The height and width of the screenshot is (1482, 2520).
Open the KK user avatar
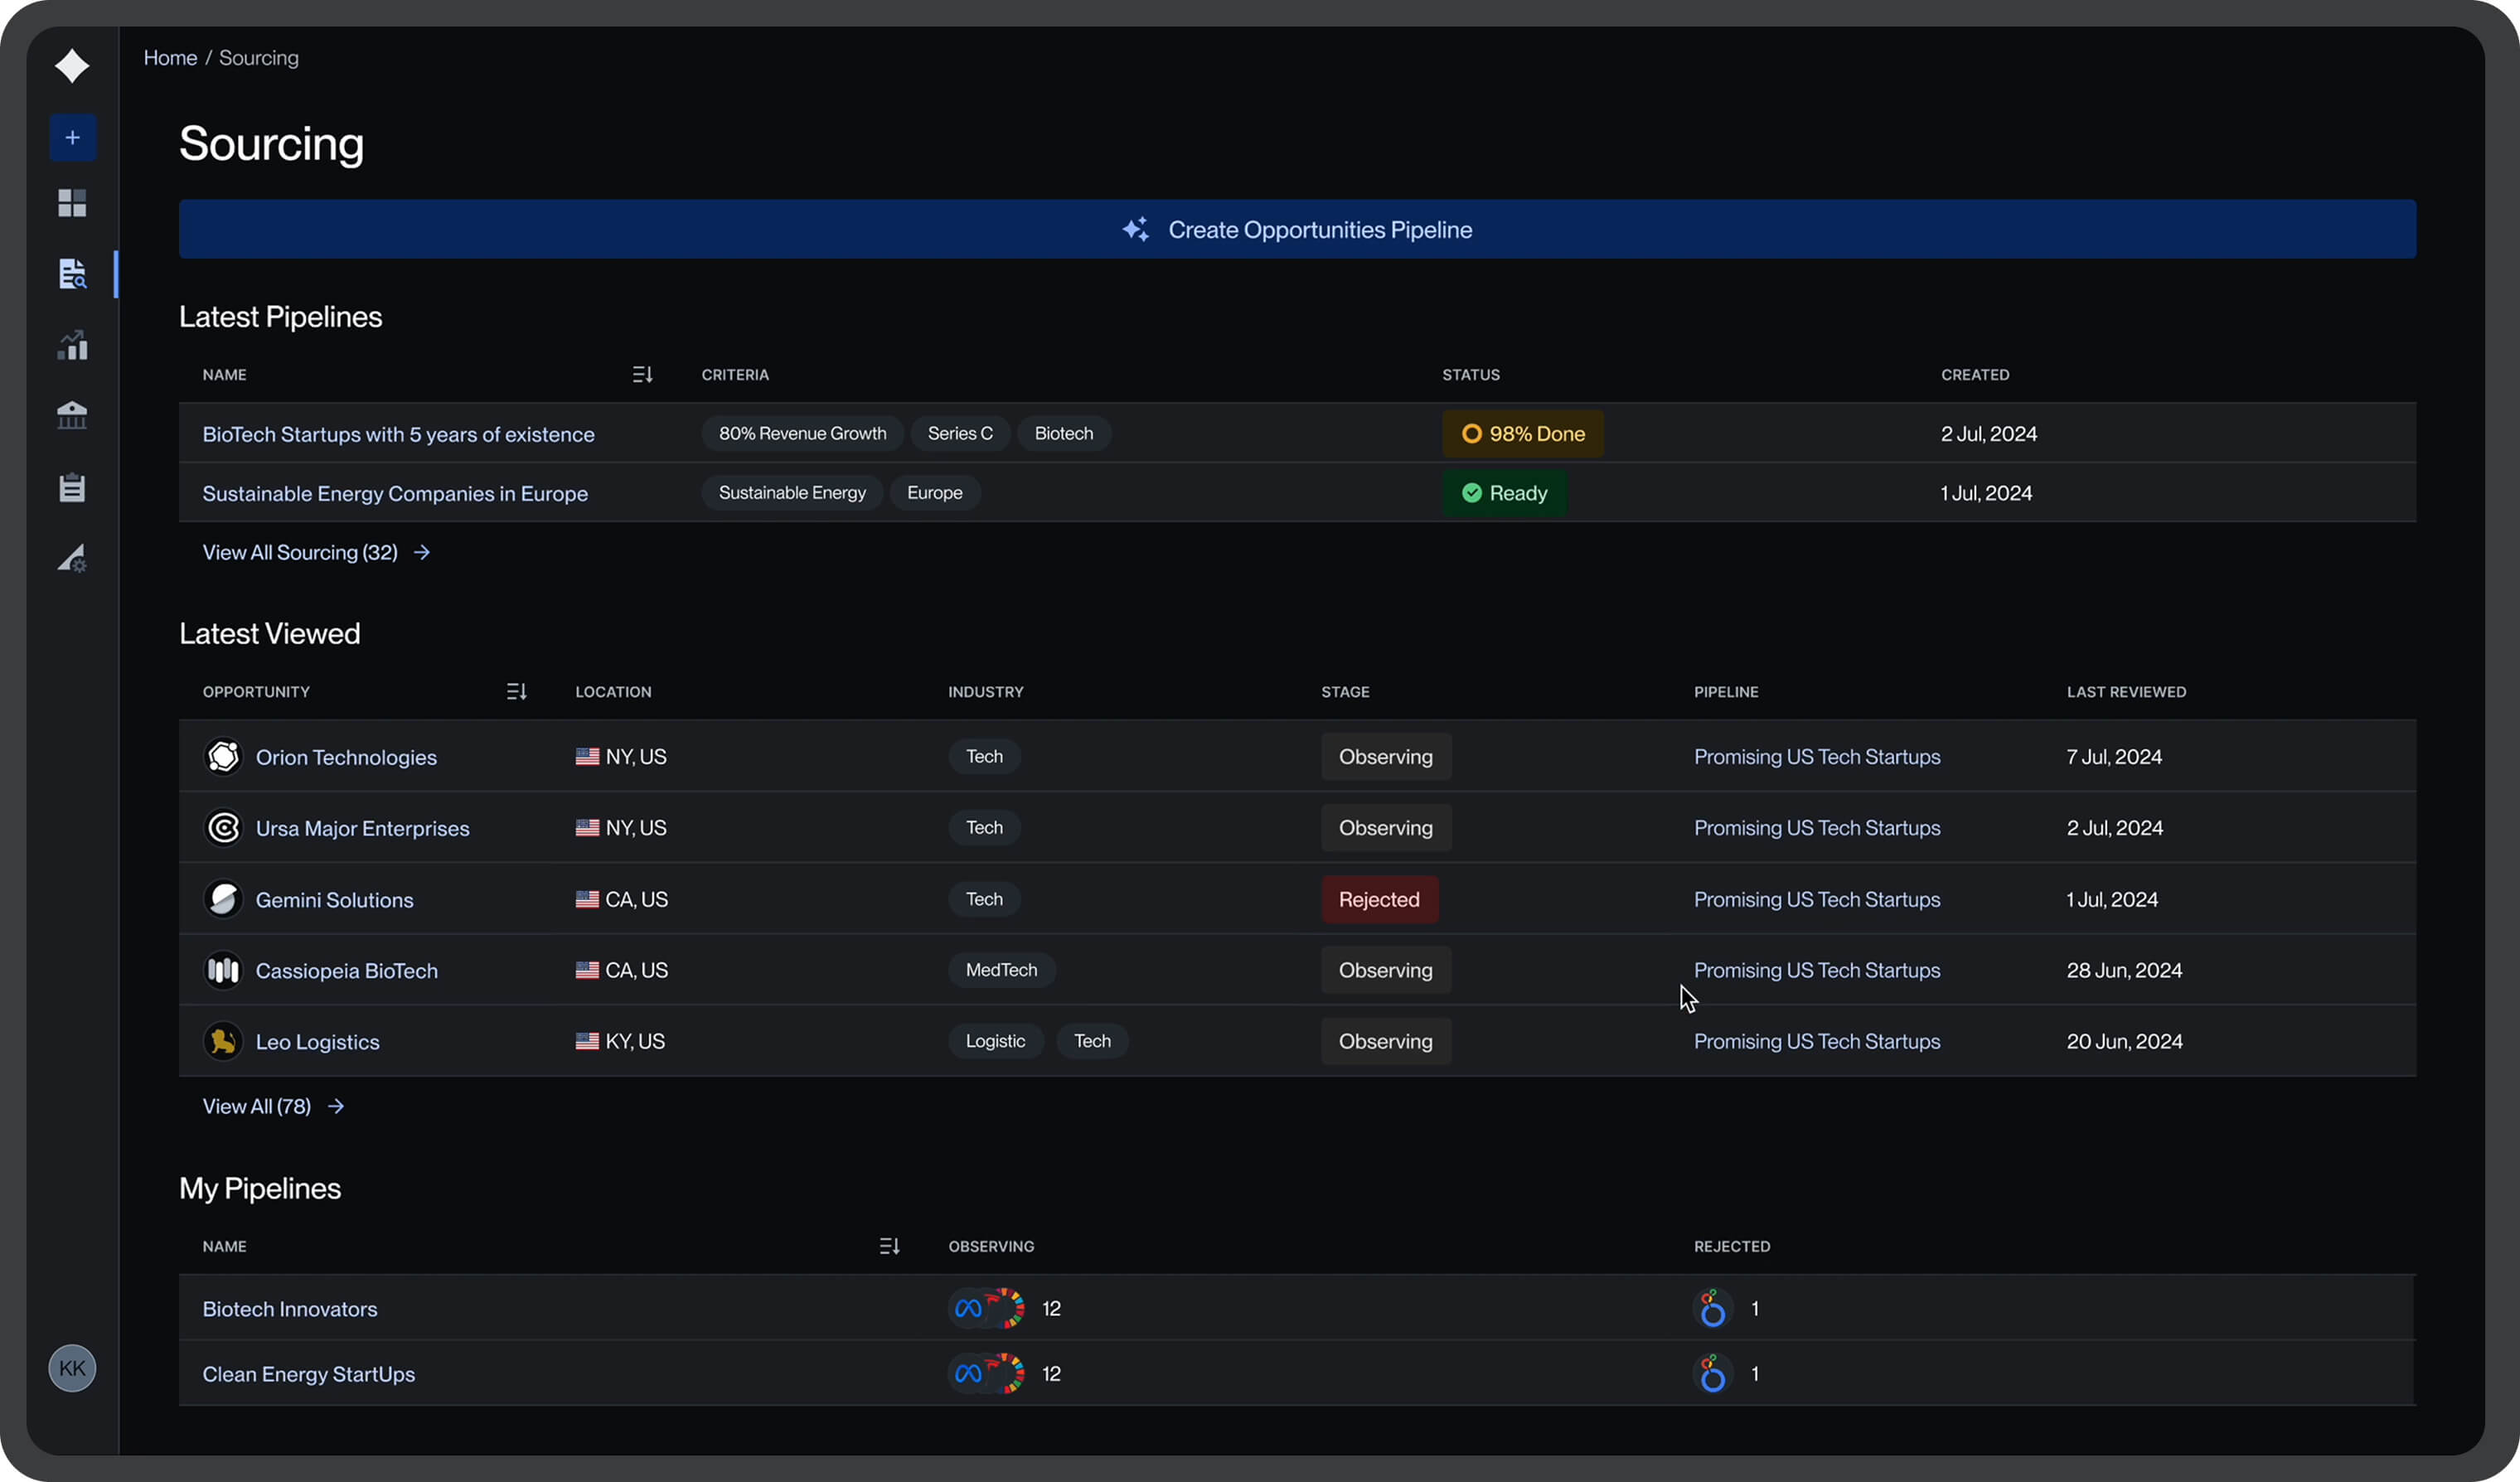pos(72,1368)
